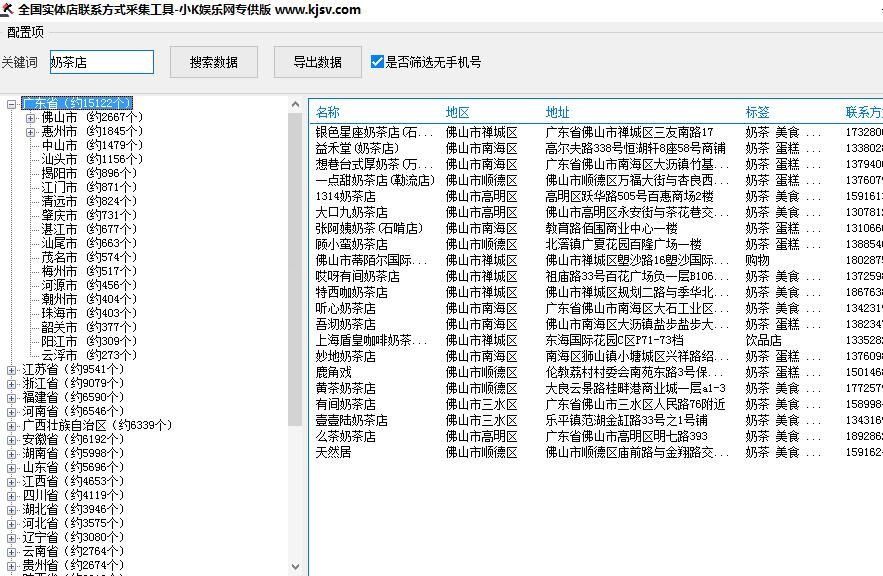Viewport: 883px width, 576px height.
Task: Expand the 佛山市 tree node
Action: click(x=31, y=118)
